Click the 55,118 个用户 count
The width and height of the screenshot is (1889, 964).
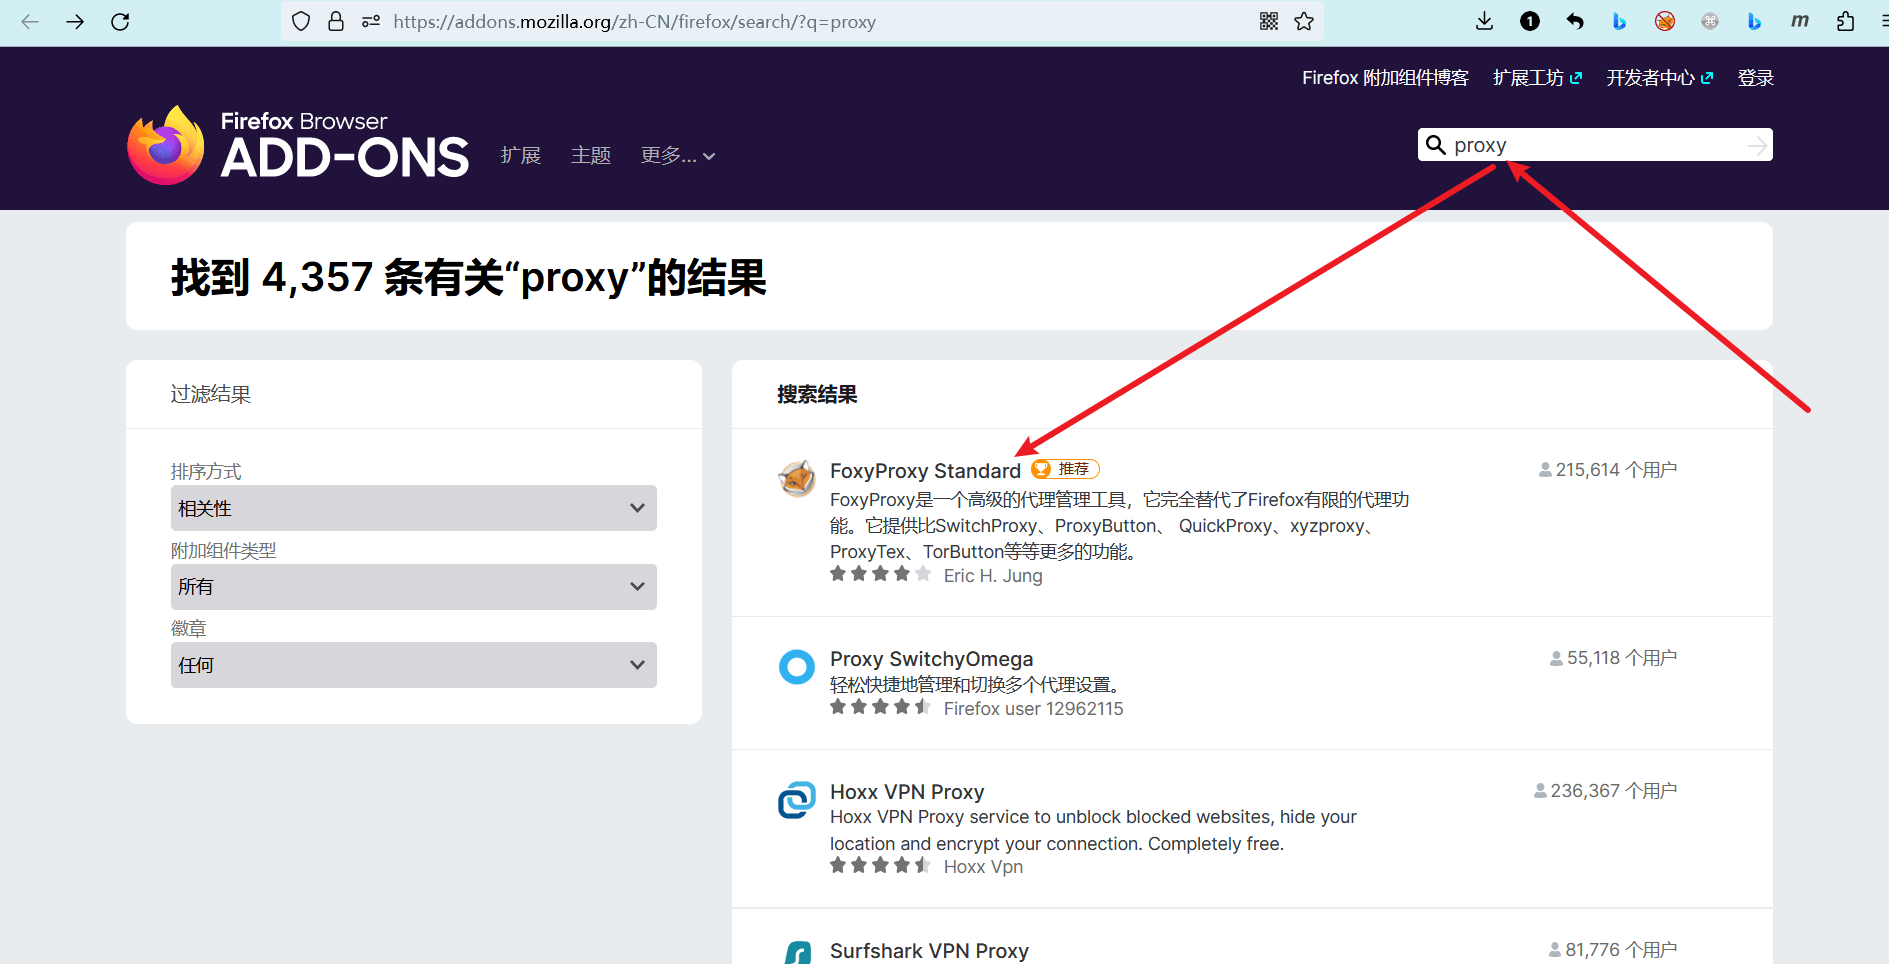click(x=1614, y=658)
